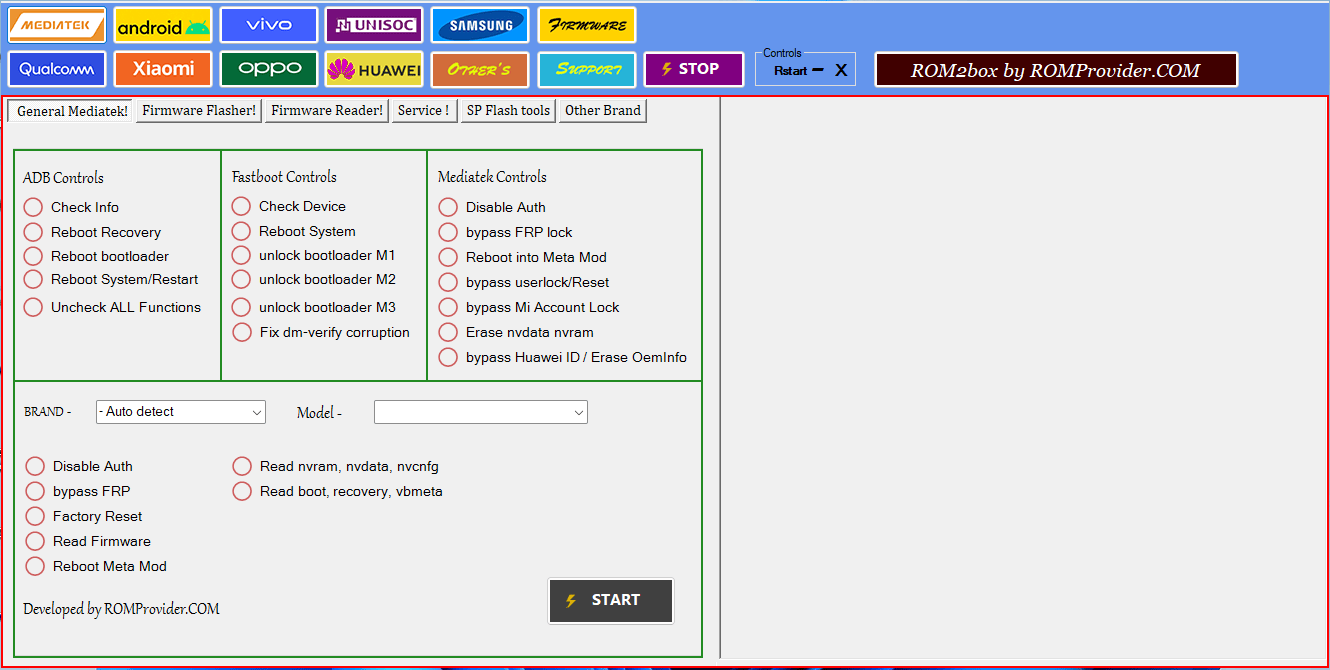Click the Android brand icon

click(x=162, y=24)
